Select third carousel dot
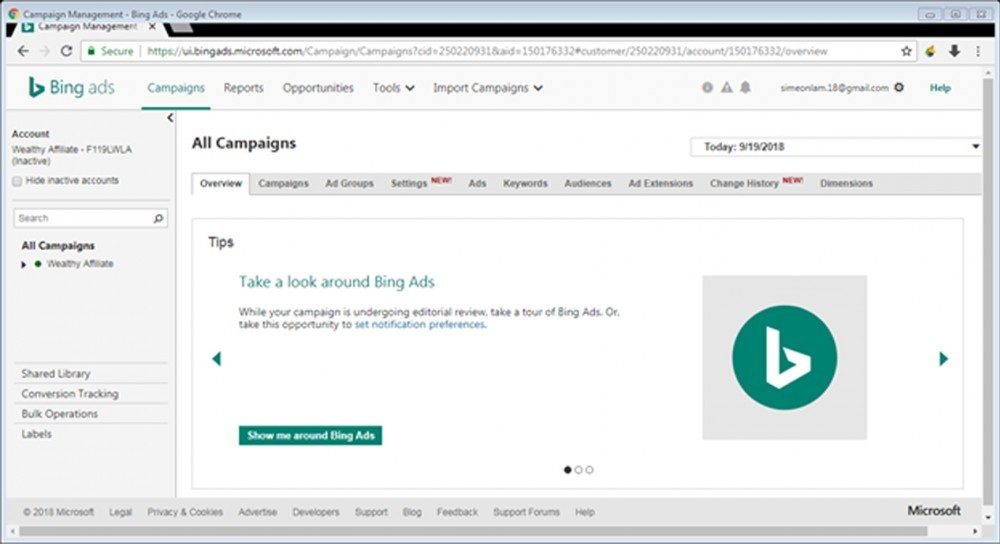 589,470
